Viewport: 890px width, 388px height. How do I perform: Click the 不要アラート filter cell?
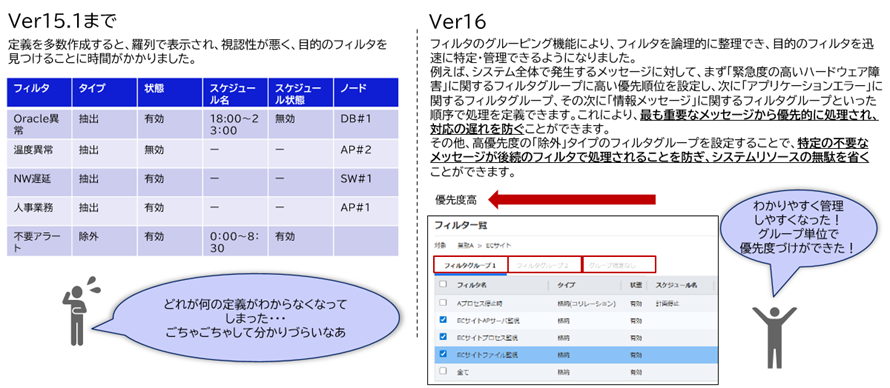[x=39, y=241]
